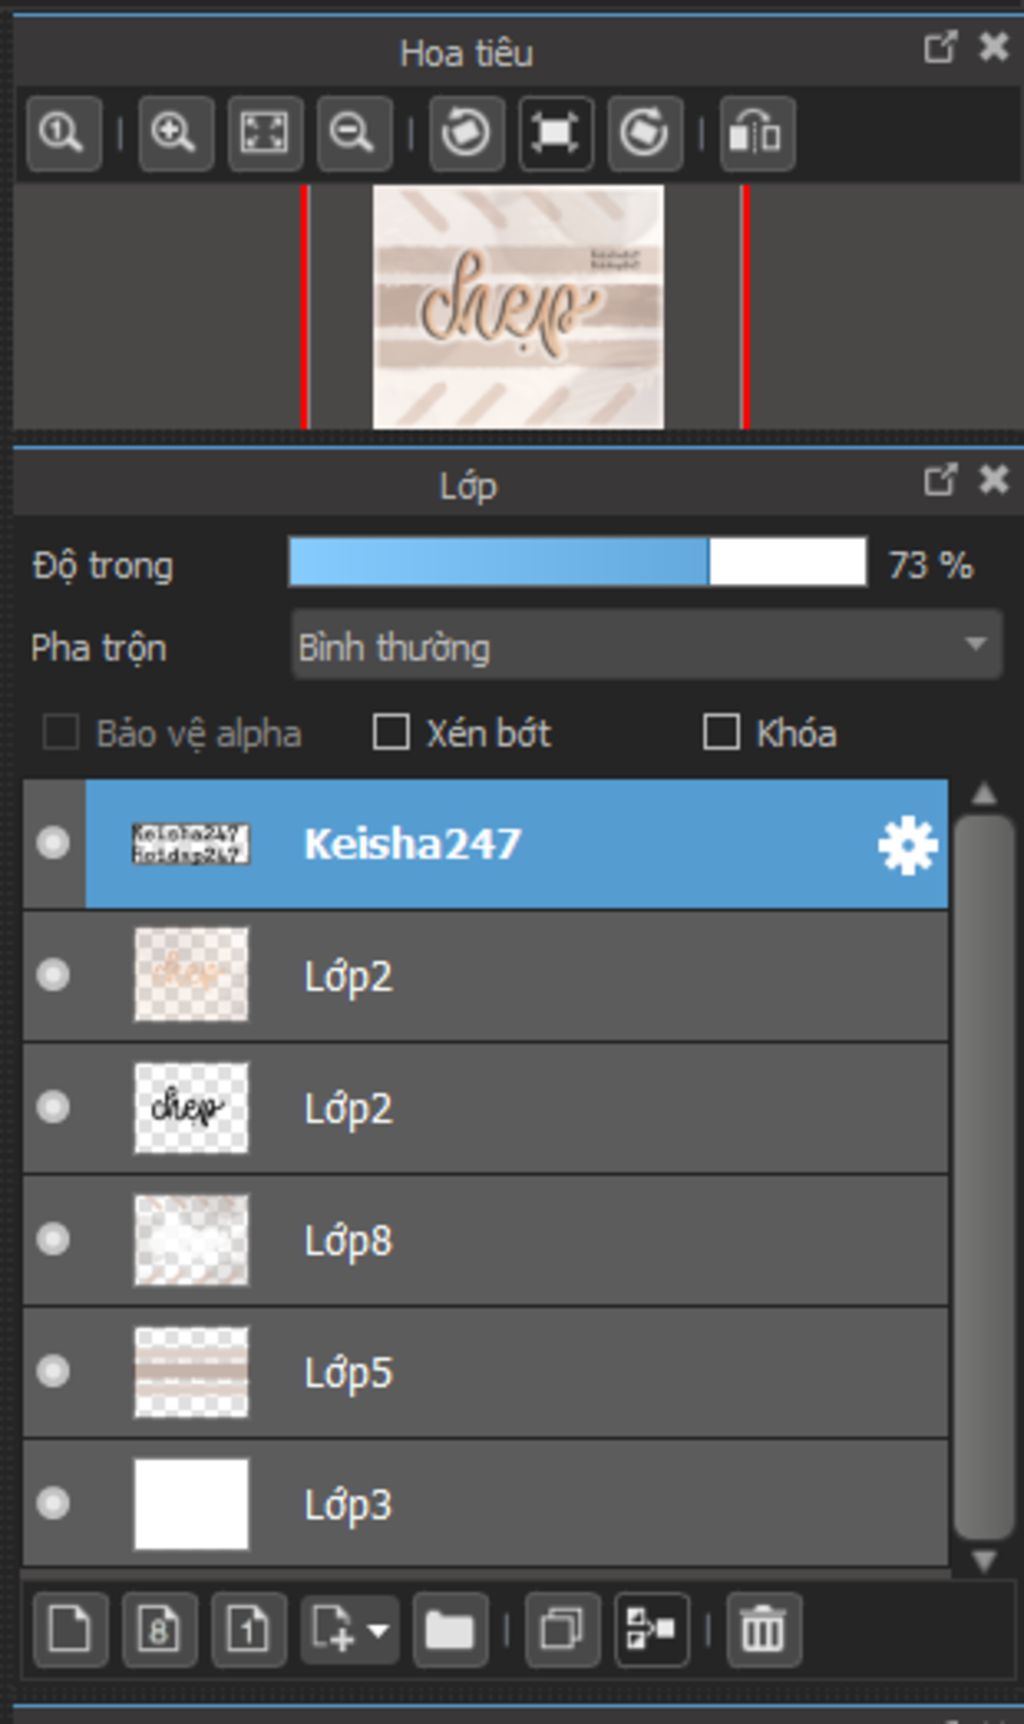Hide the Lớp8 layer

coord(53,1240)
